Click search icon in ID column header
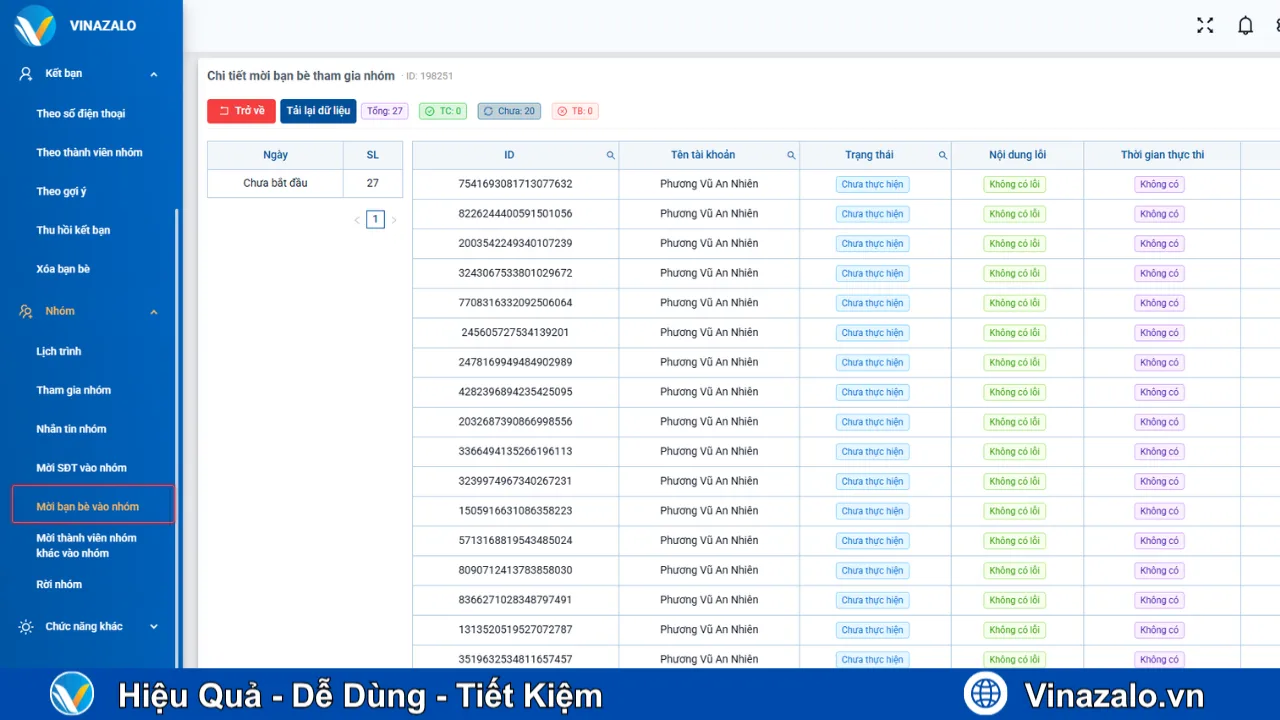This screenshot has width=1280, height=720. pyautogui.click(x=610, y=156)
